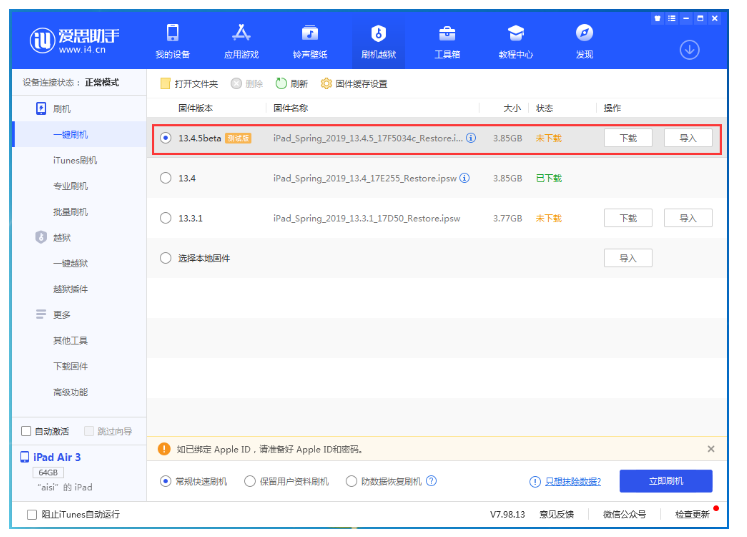This screenshot has height=537, width=747.
Task: Open 我的设备 (My Device) tab
Action: [x=172, y=42]
